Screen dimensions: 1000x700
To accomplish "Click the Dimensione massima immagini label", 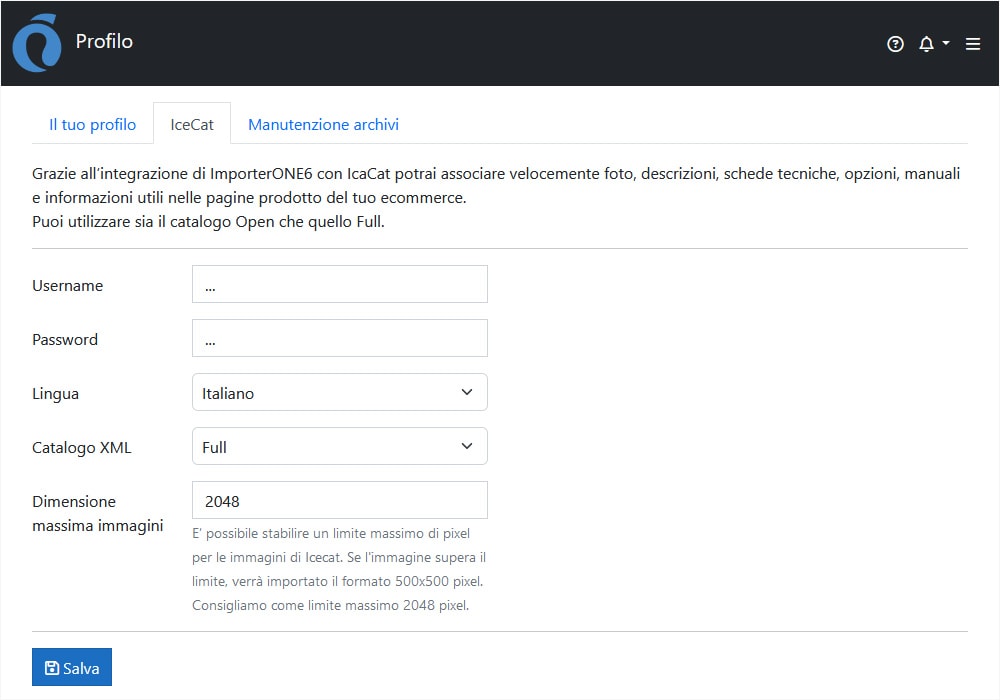I will click(x=97, y=513).
